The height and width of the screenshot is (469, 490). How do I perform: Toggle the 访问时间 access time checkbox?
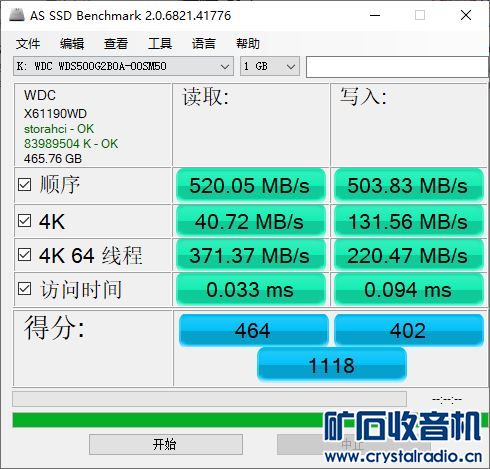(x=25, y=289)
